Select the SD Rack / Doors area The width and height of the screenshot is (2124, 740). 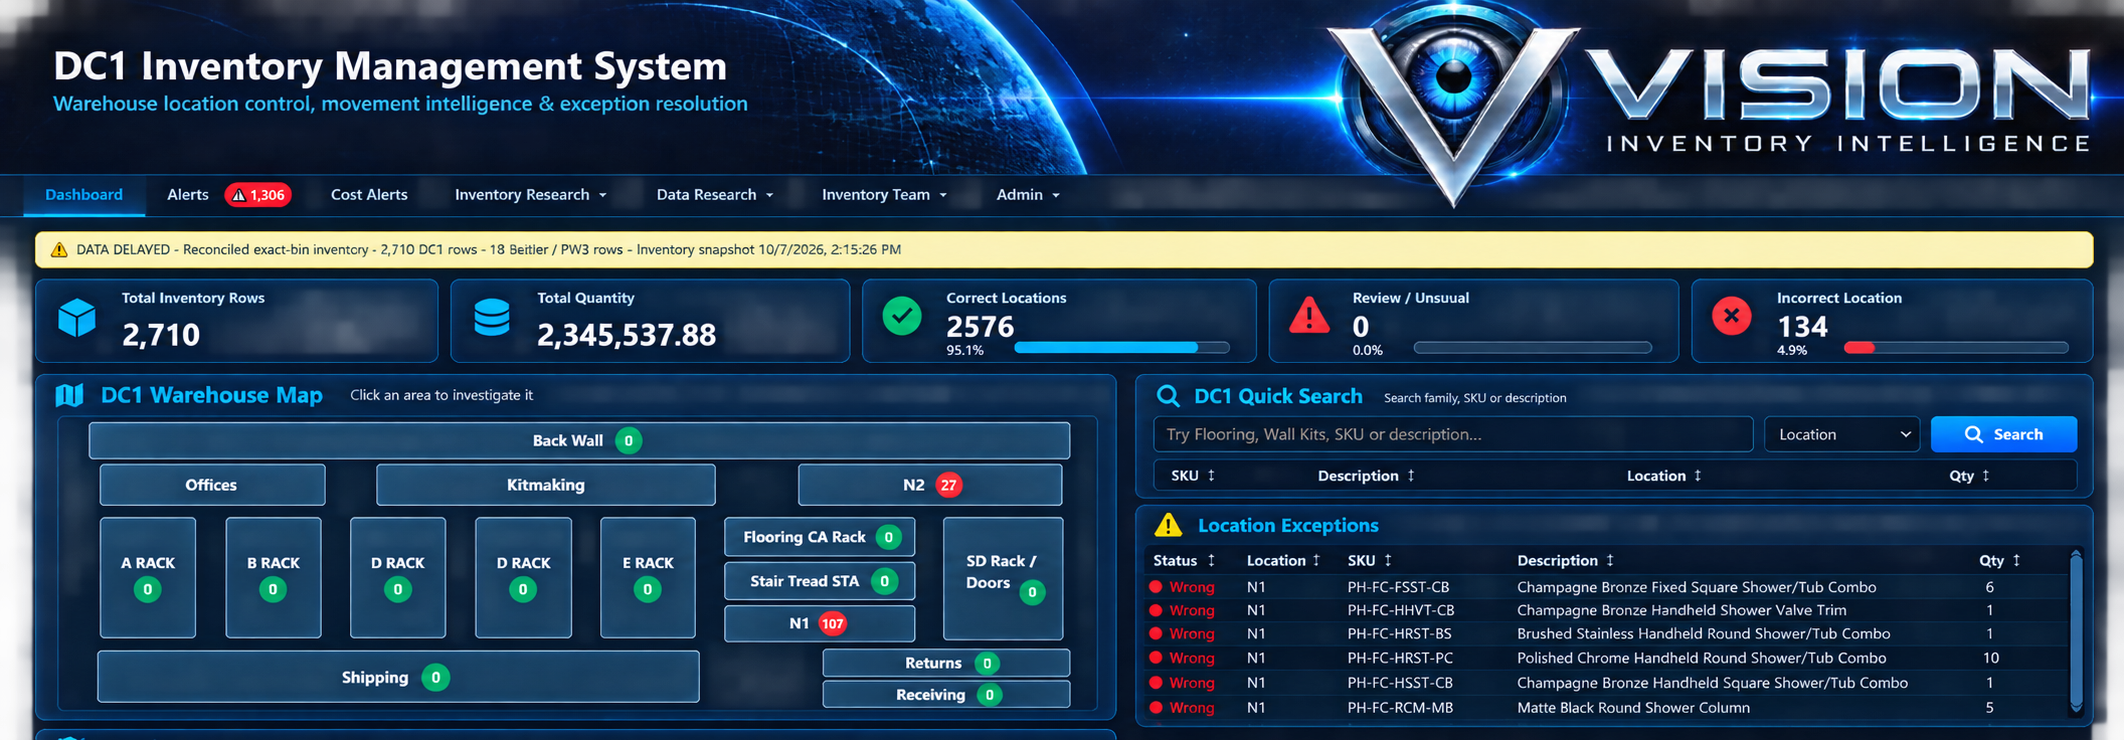coord(1003,578)
